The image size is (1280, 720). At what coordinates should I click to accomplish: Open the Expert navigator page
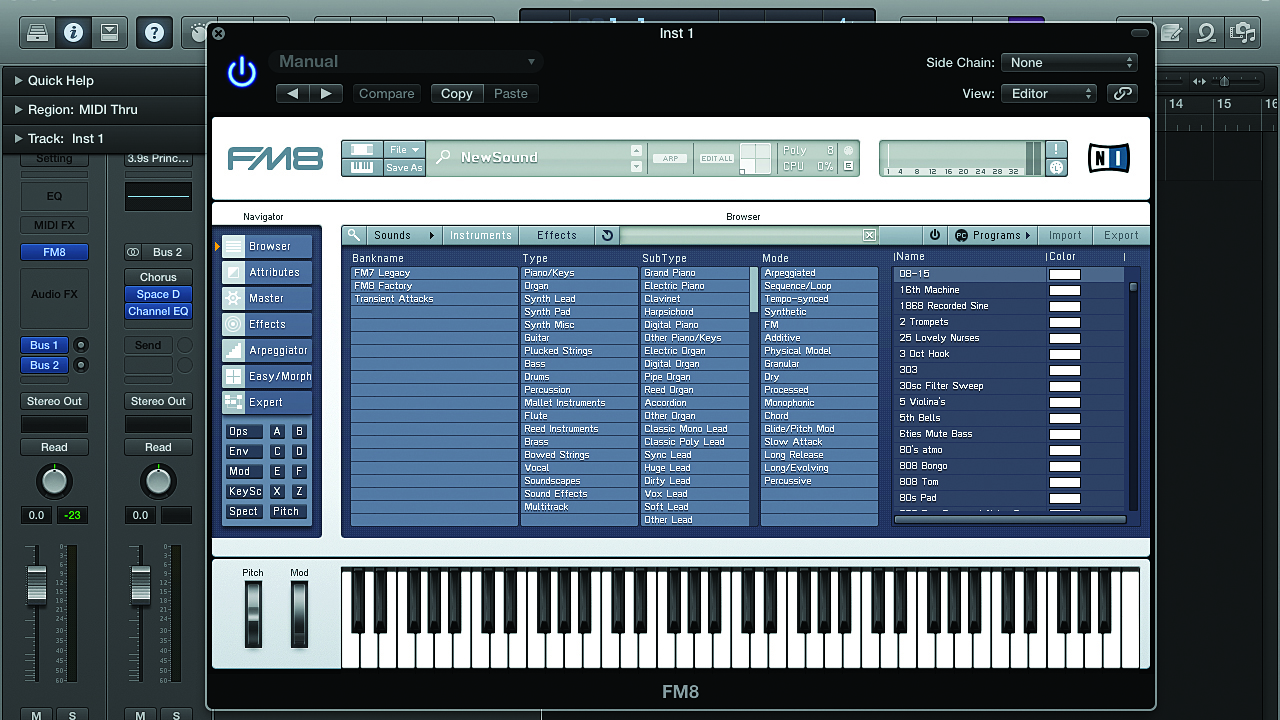click(267, 402)
